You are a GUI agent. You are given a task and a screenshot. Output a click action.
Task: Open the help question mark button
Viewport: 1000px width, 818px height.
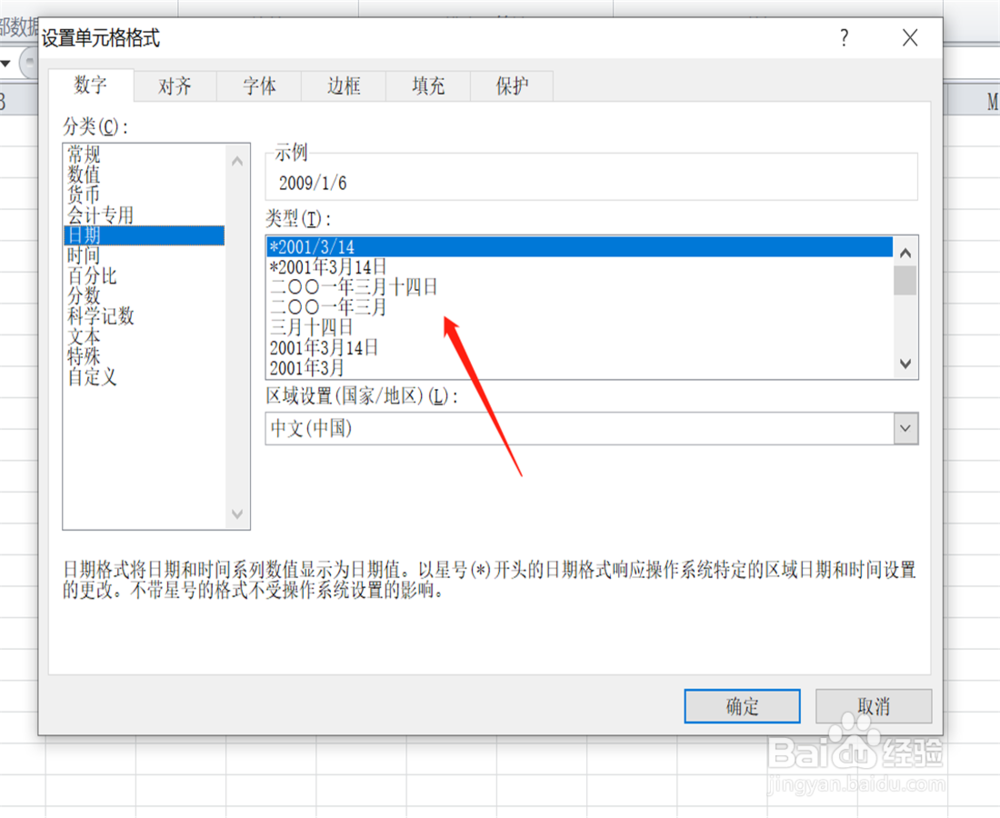pos(844,38)
